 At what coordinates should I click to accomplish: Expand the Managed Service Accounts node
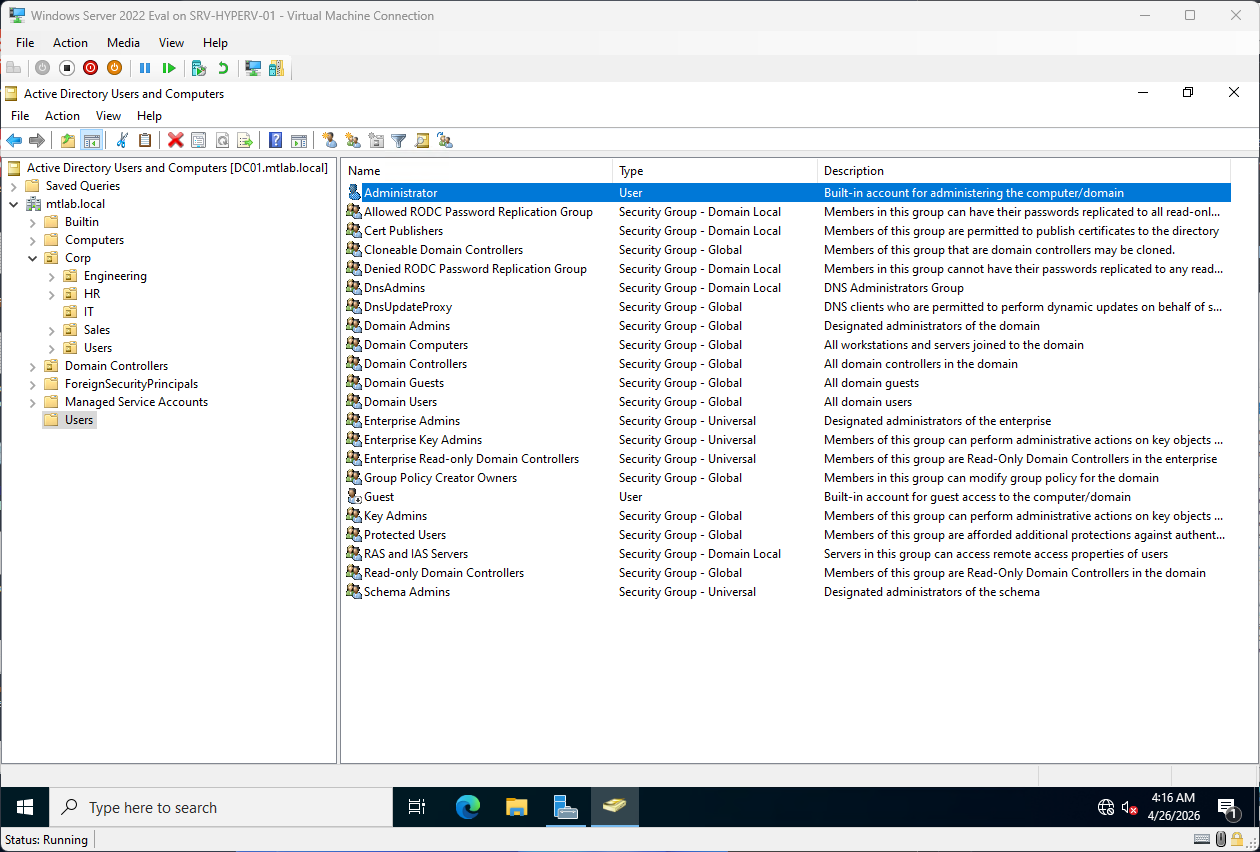[32, 402]
